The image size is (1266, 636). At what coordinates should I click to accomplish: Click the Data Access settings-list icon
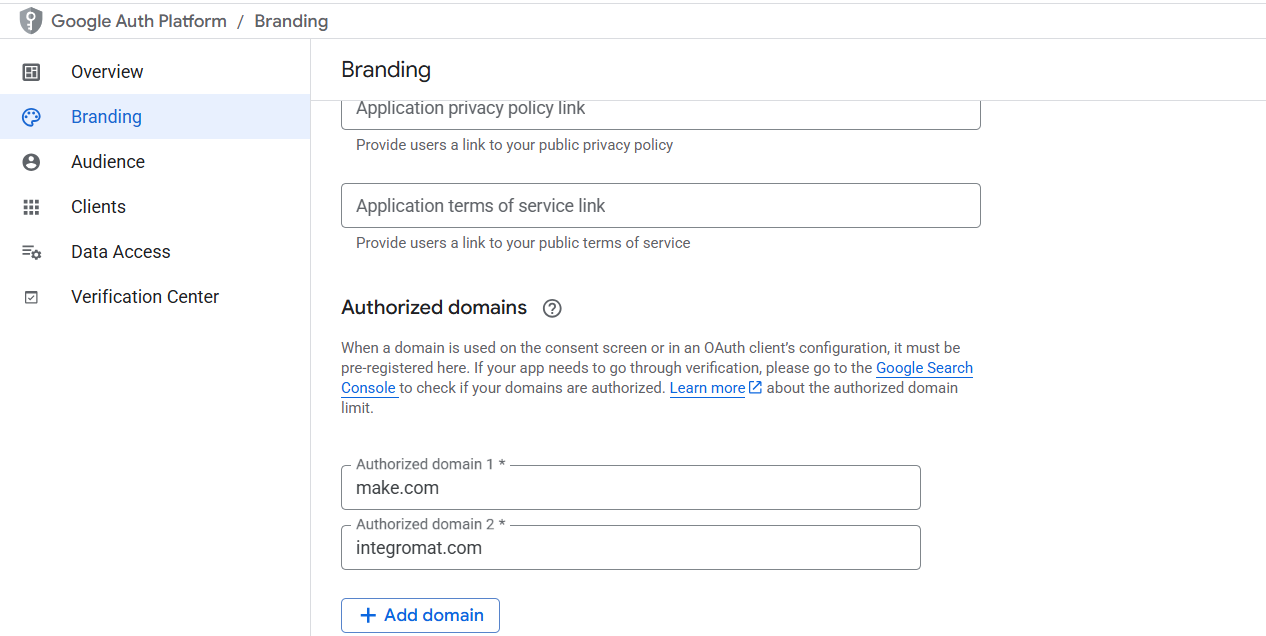(x=31, y=252)
